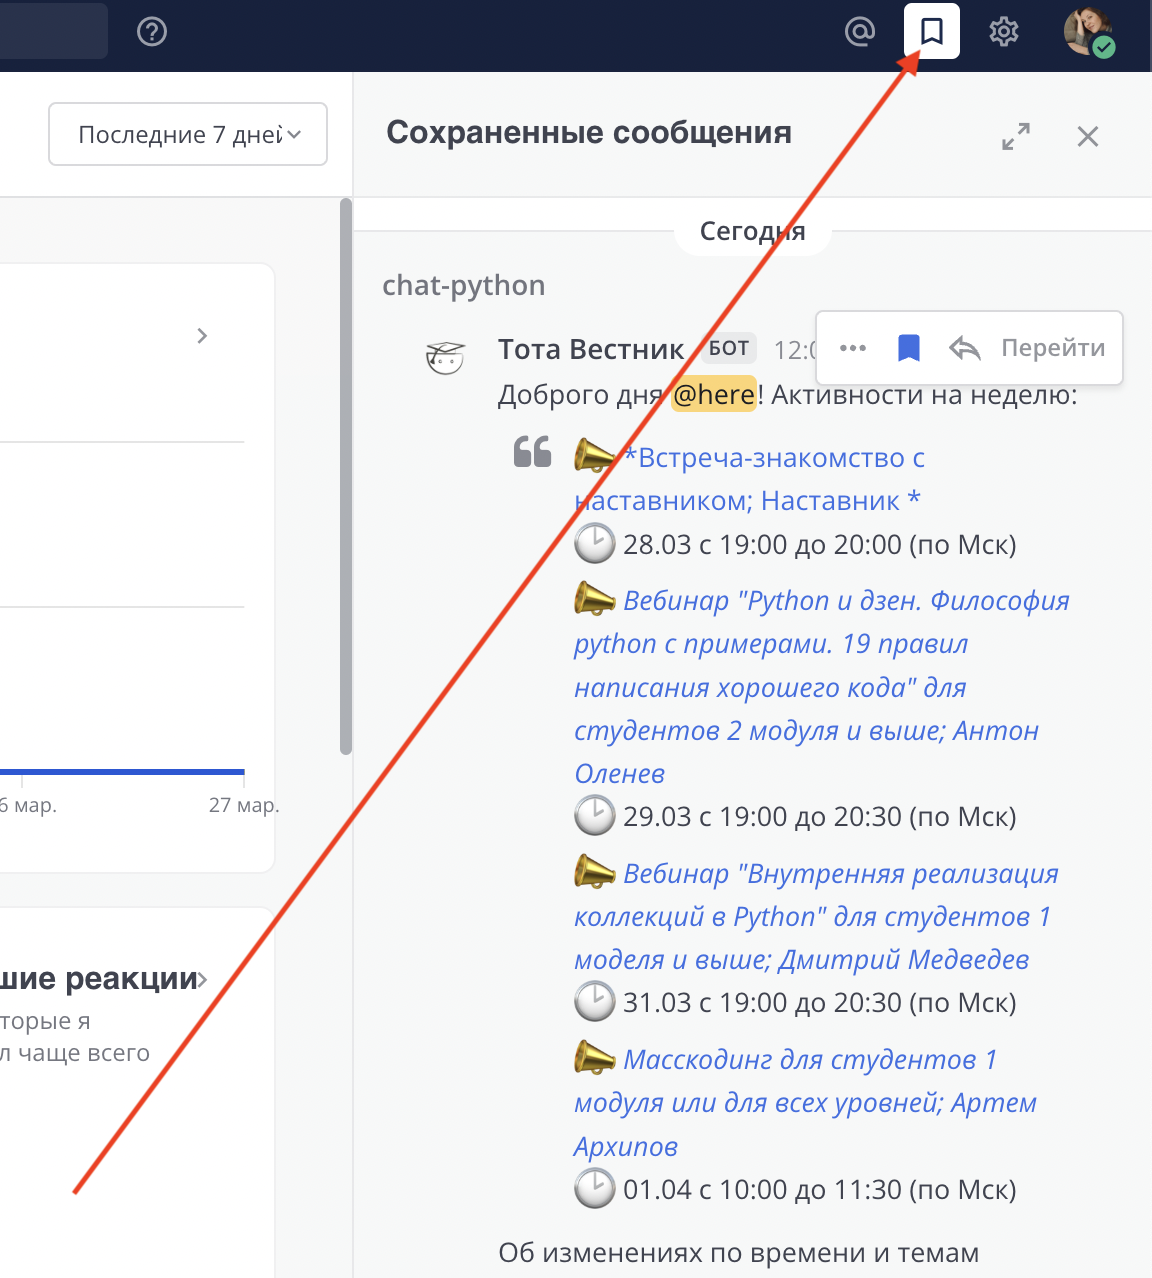Unsave message with blue bookmark toggle
Image resolution: width=1152 pixels, height=1278 pixels.
(908, 348)
